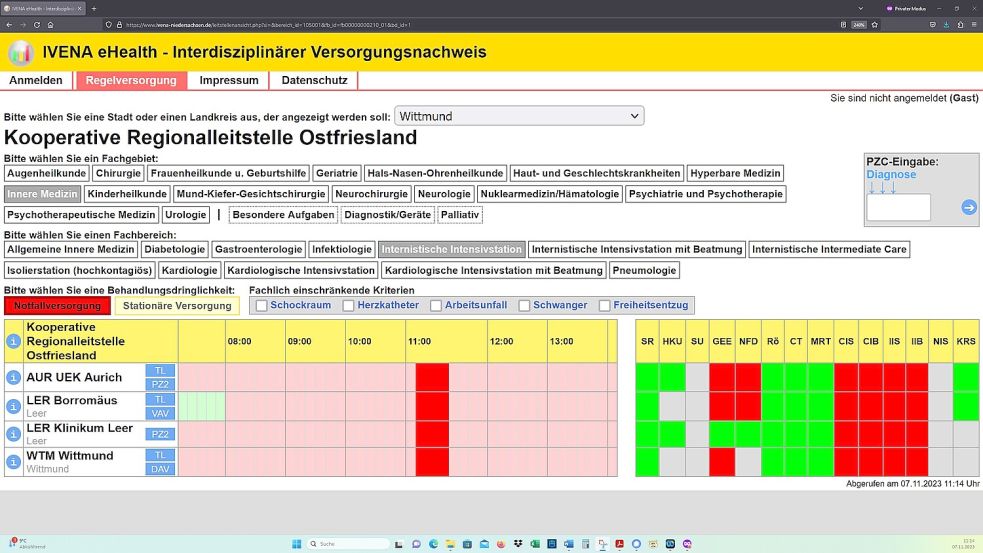This screenshot has width=983, height=553.
Task: Choose Fachgebiet Augenheilkunde
Action: (46, 173)
